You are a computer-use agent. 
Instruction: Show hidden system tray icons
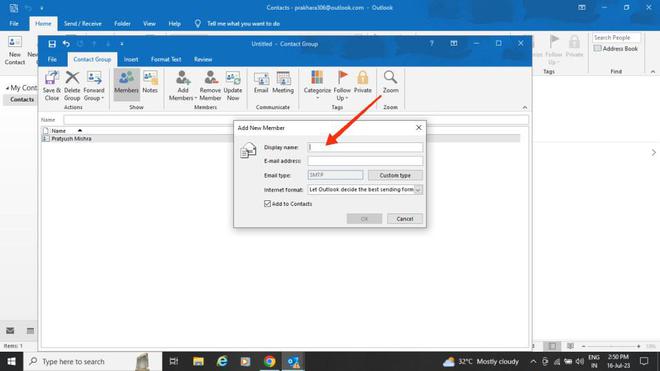533,361
